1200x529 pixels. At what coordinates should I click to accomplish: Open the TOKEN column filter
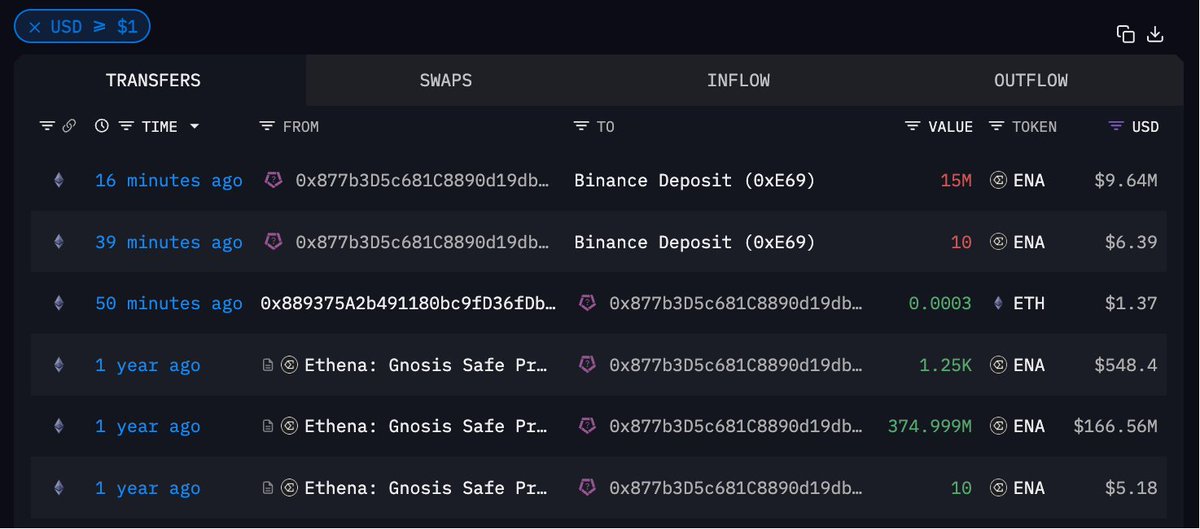pos(996,126)
